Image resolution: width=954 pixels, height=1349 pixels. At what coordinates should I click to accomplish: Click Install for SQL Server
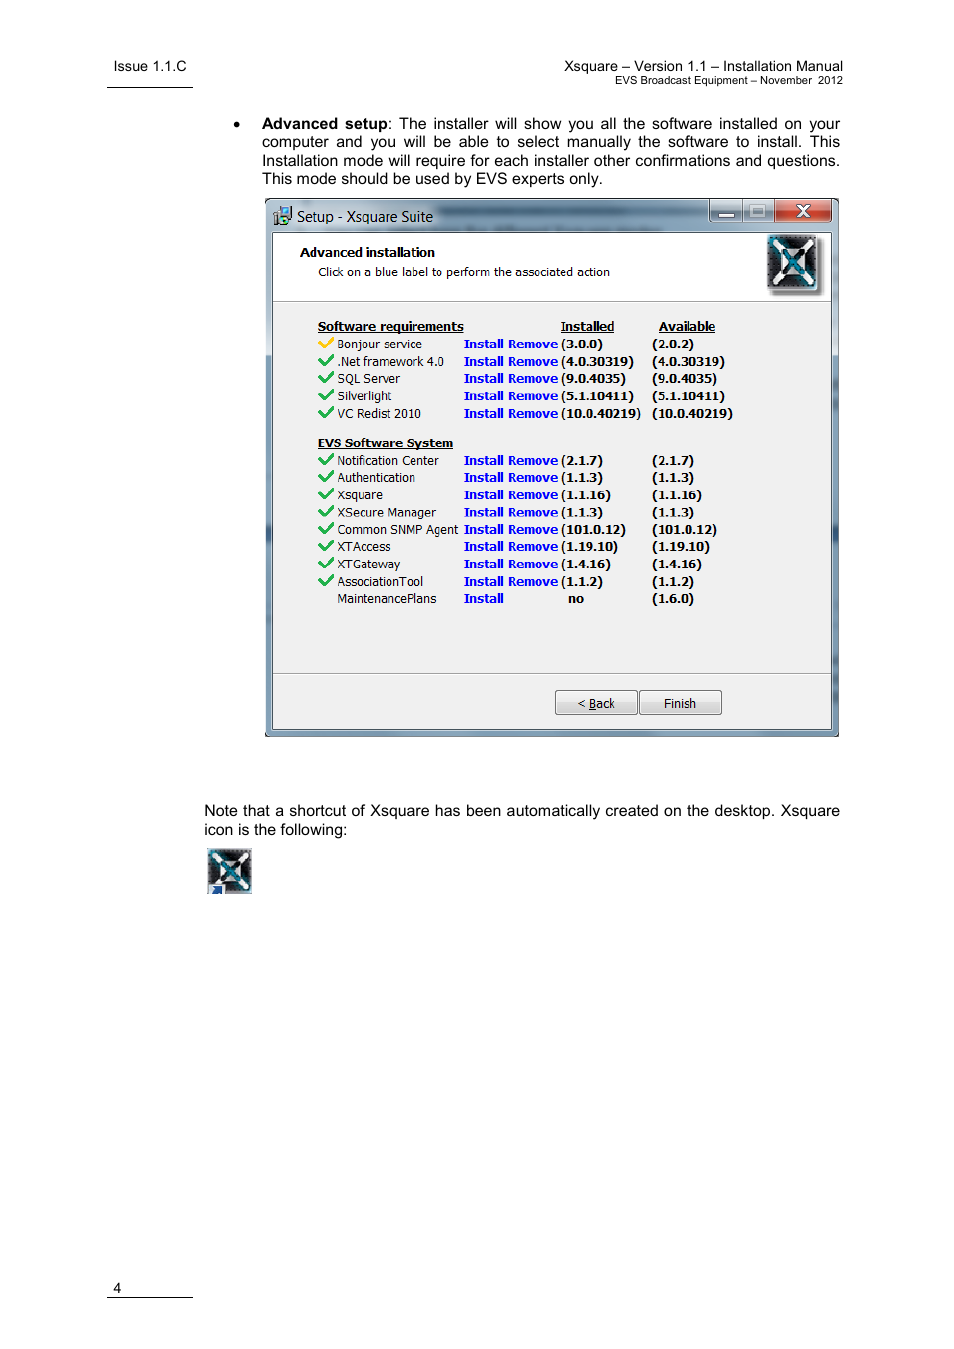pos(484,379)
